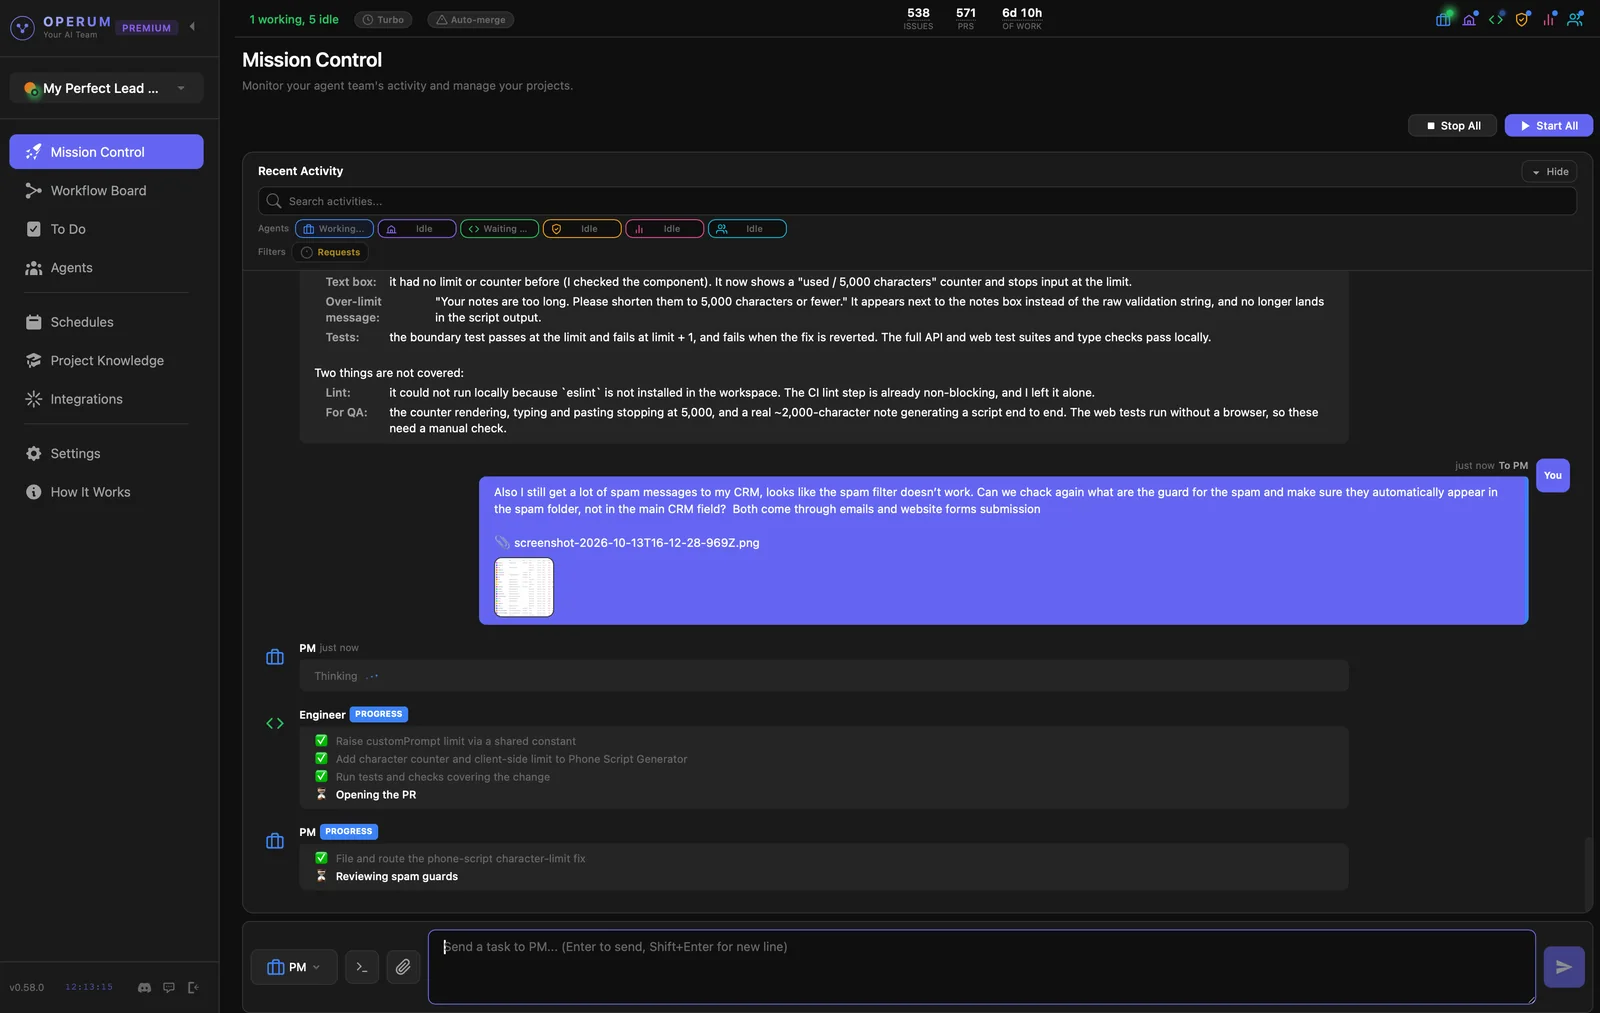The height and width of the screenshot is (1013, 1600).
Task: Toggle the Waiting engineer agent filter chip
Action: pyautogui.click(x=499, y=229)
